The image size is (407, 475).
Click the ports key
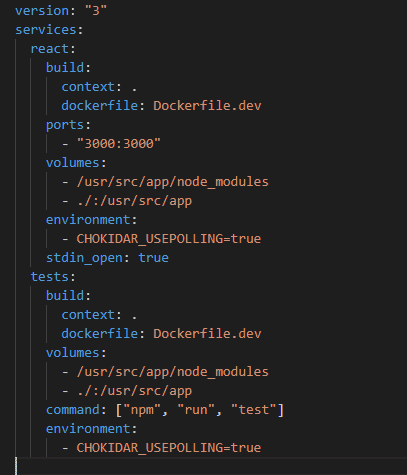pos(65,125)
